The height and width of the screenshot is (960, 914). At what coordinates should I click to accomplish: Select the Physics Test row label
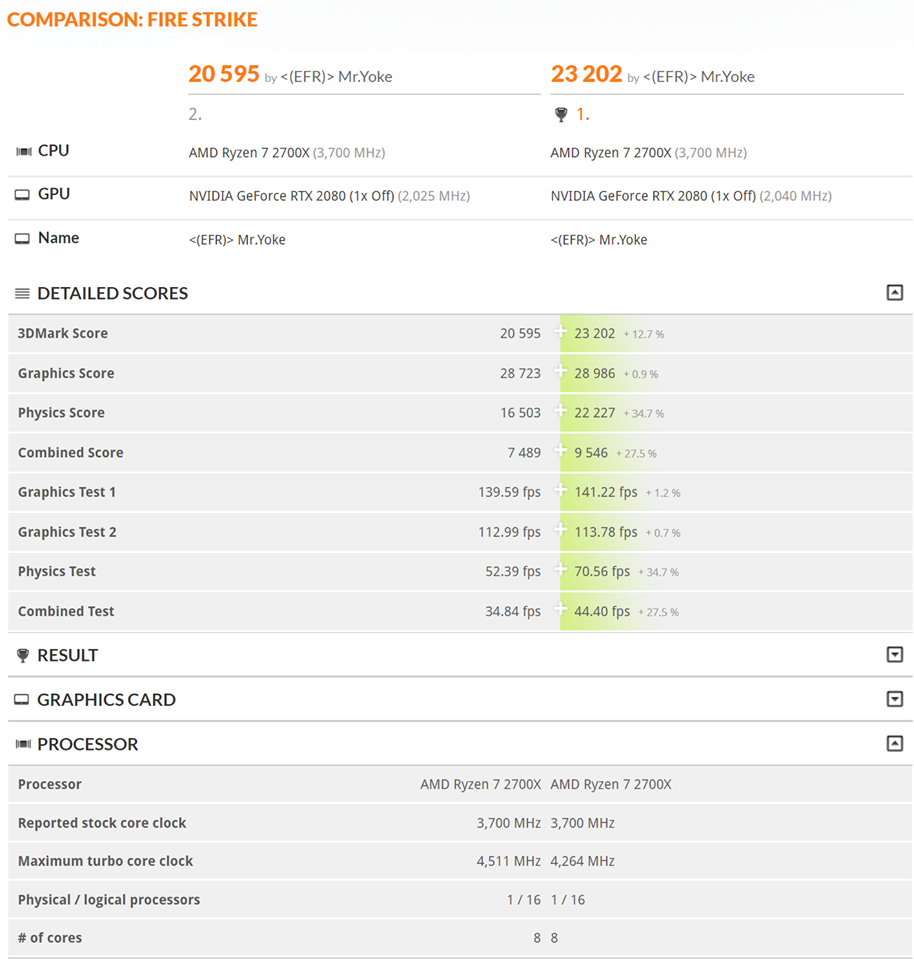point(57,571)
